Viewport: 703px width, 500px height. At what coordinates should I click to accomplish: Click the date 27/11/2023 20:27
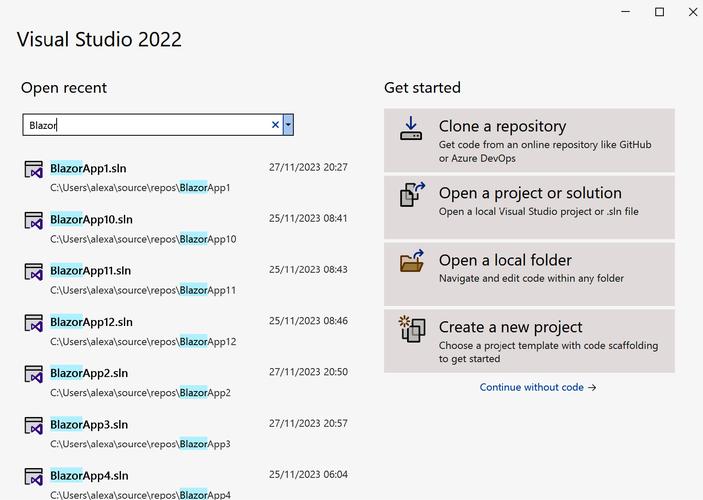coord(308,167)
